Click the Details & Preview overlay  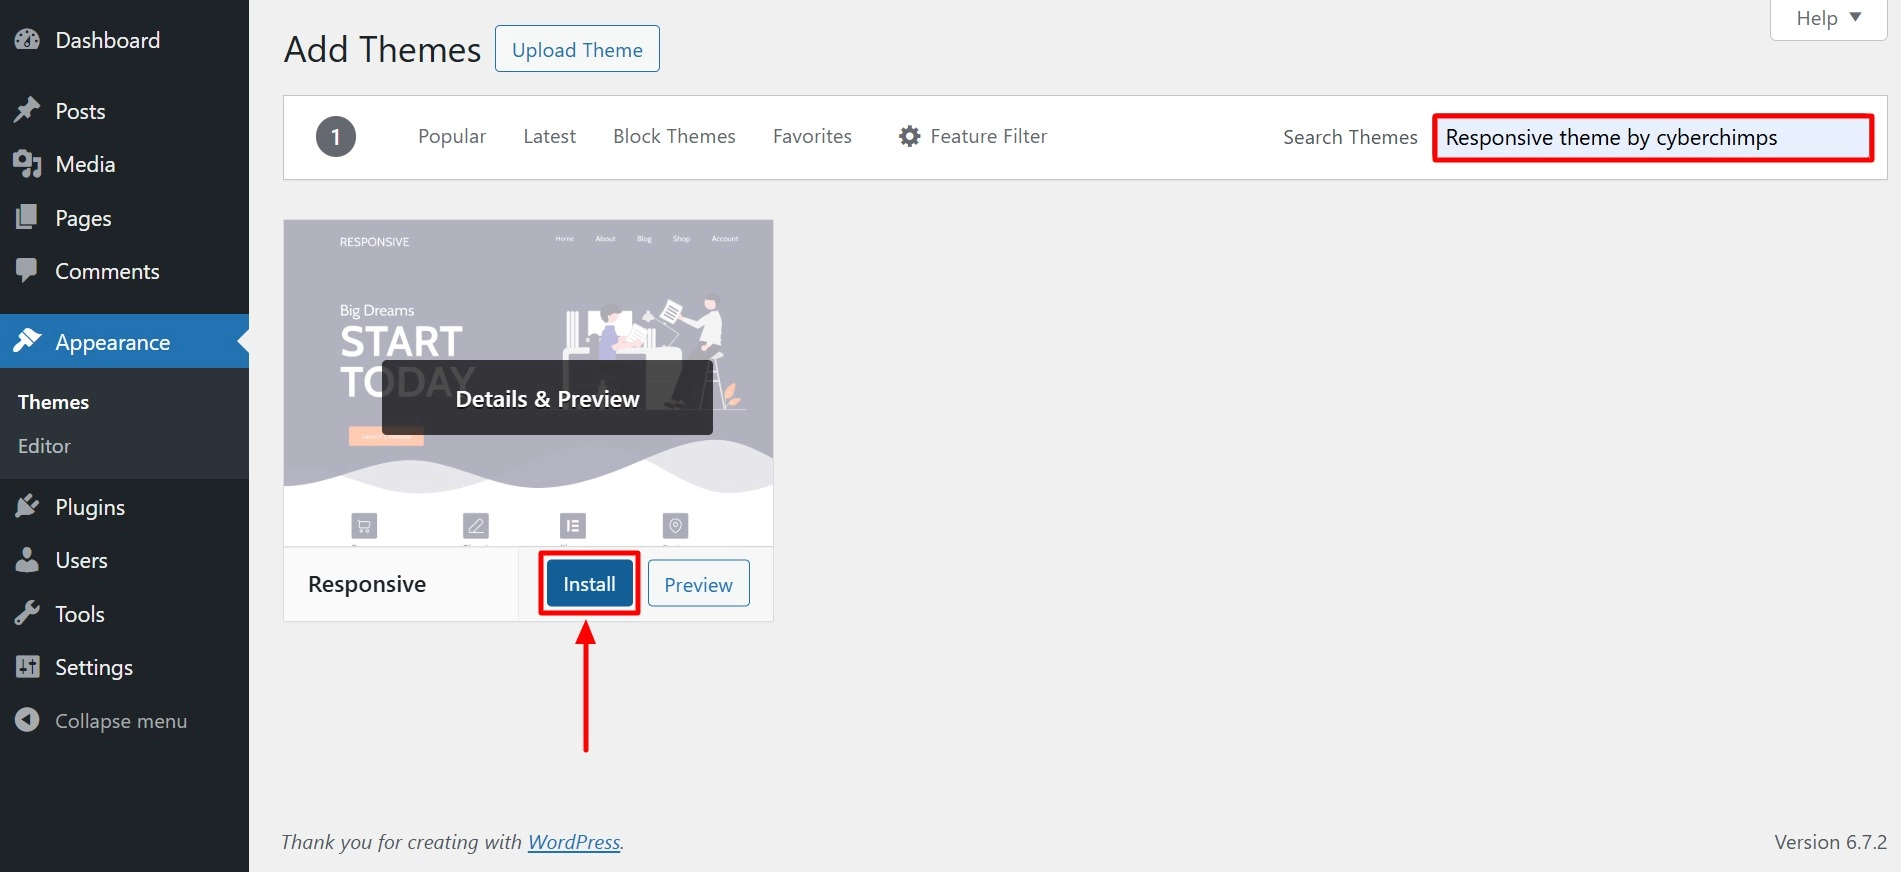coord(547,398)
